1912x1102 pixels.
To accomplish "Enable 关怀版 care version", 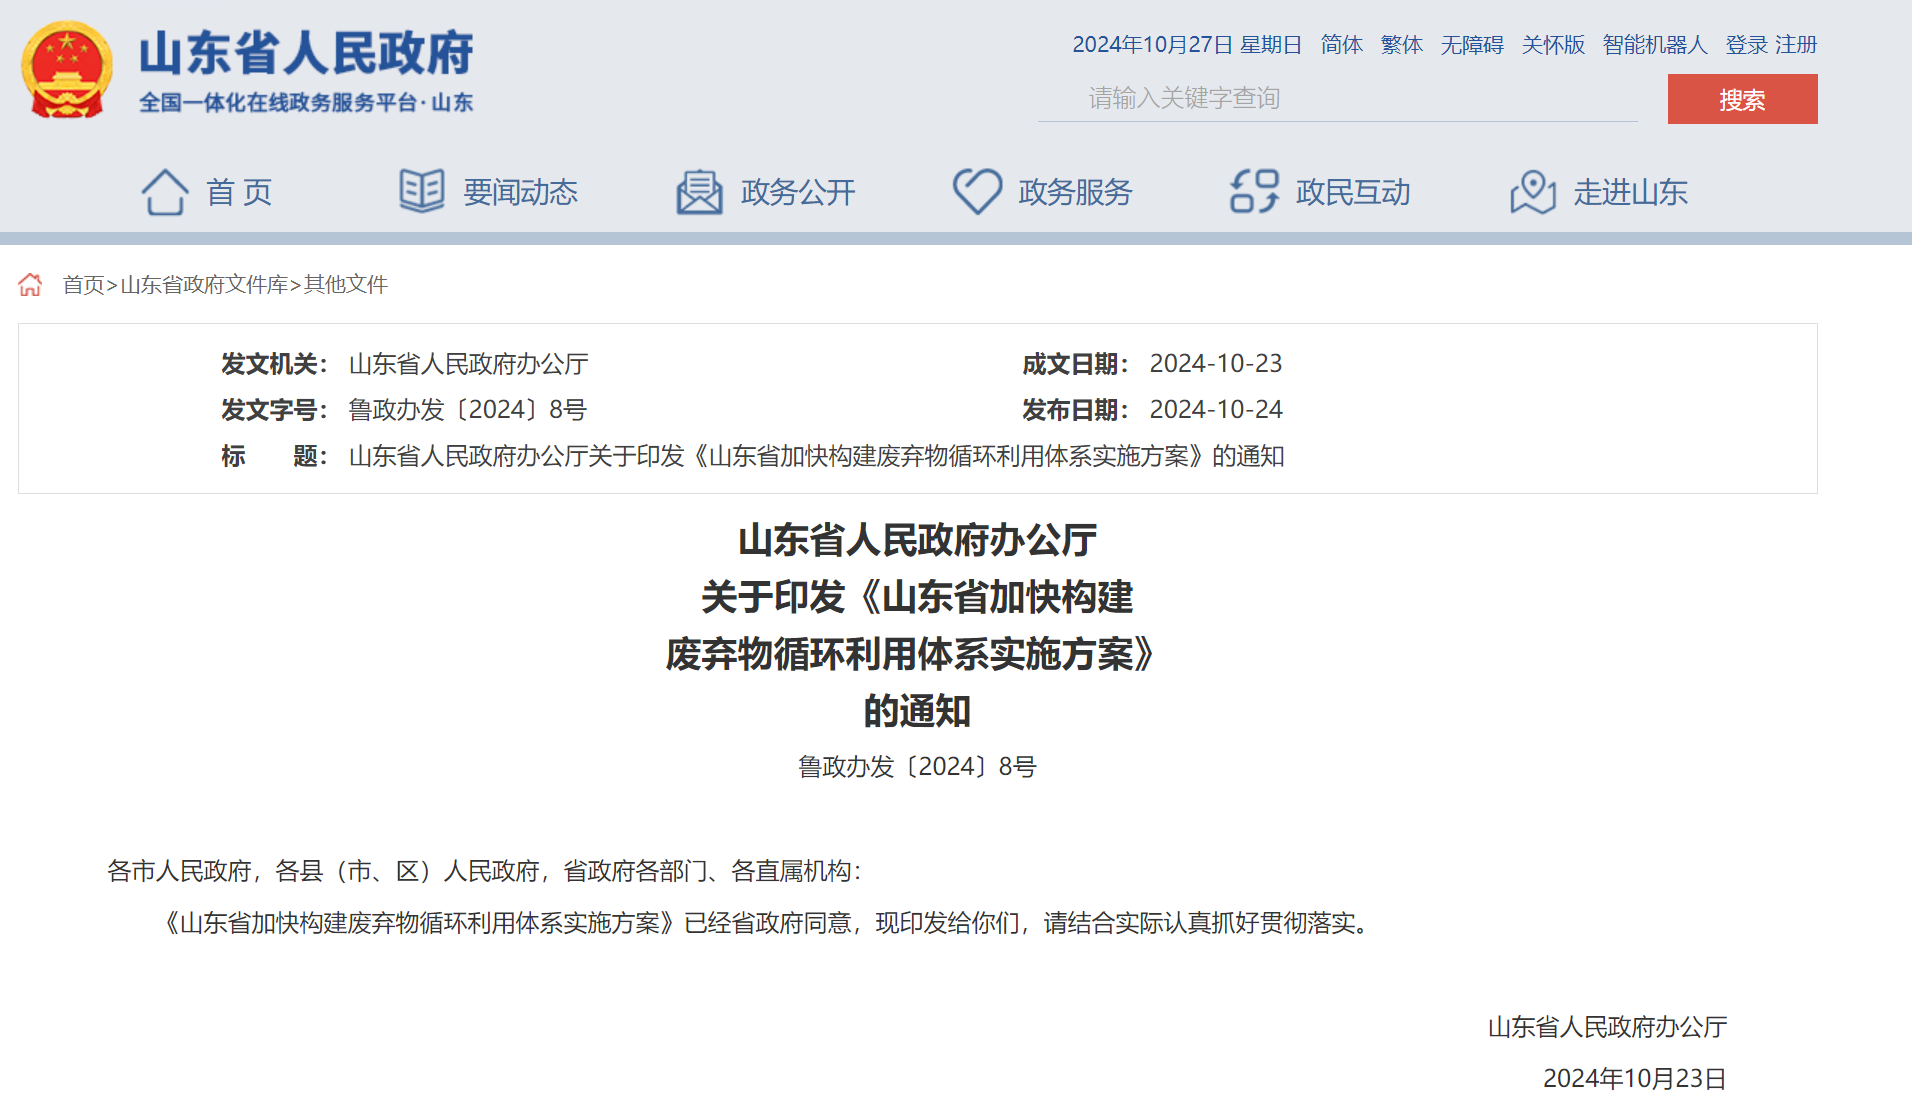I will [1553, 45].
